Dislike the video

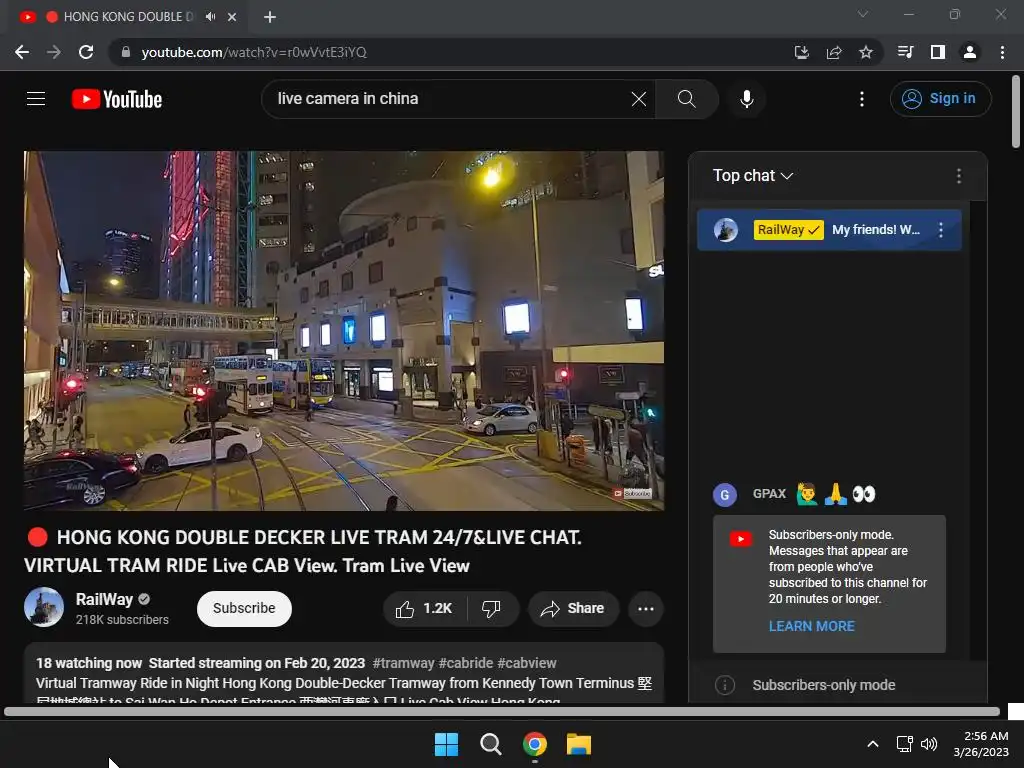[x=491, y=609]
